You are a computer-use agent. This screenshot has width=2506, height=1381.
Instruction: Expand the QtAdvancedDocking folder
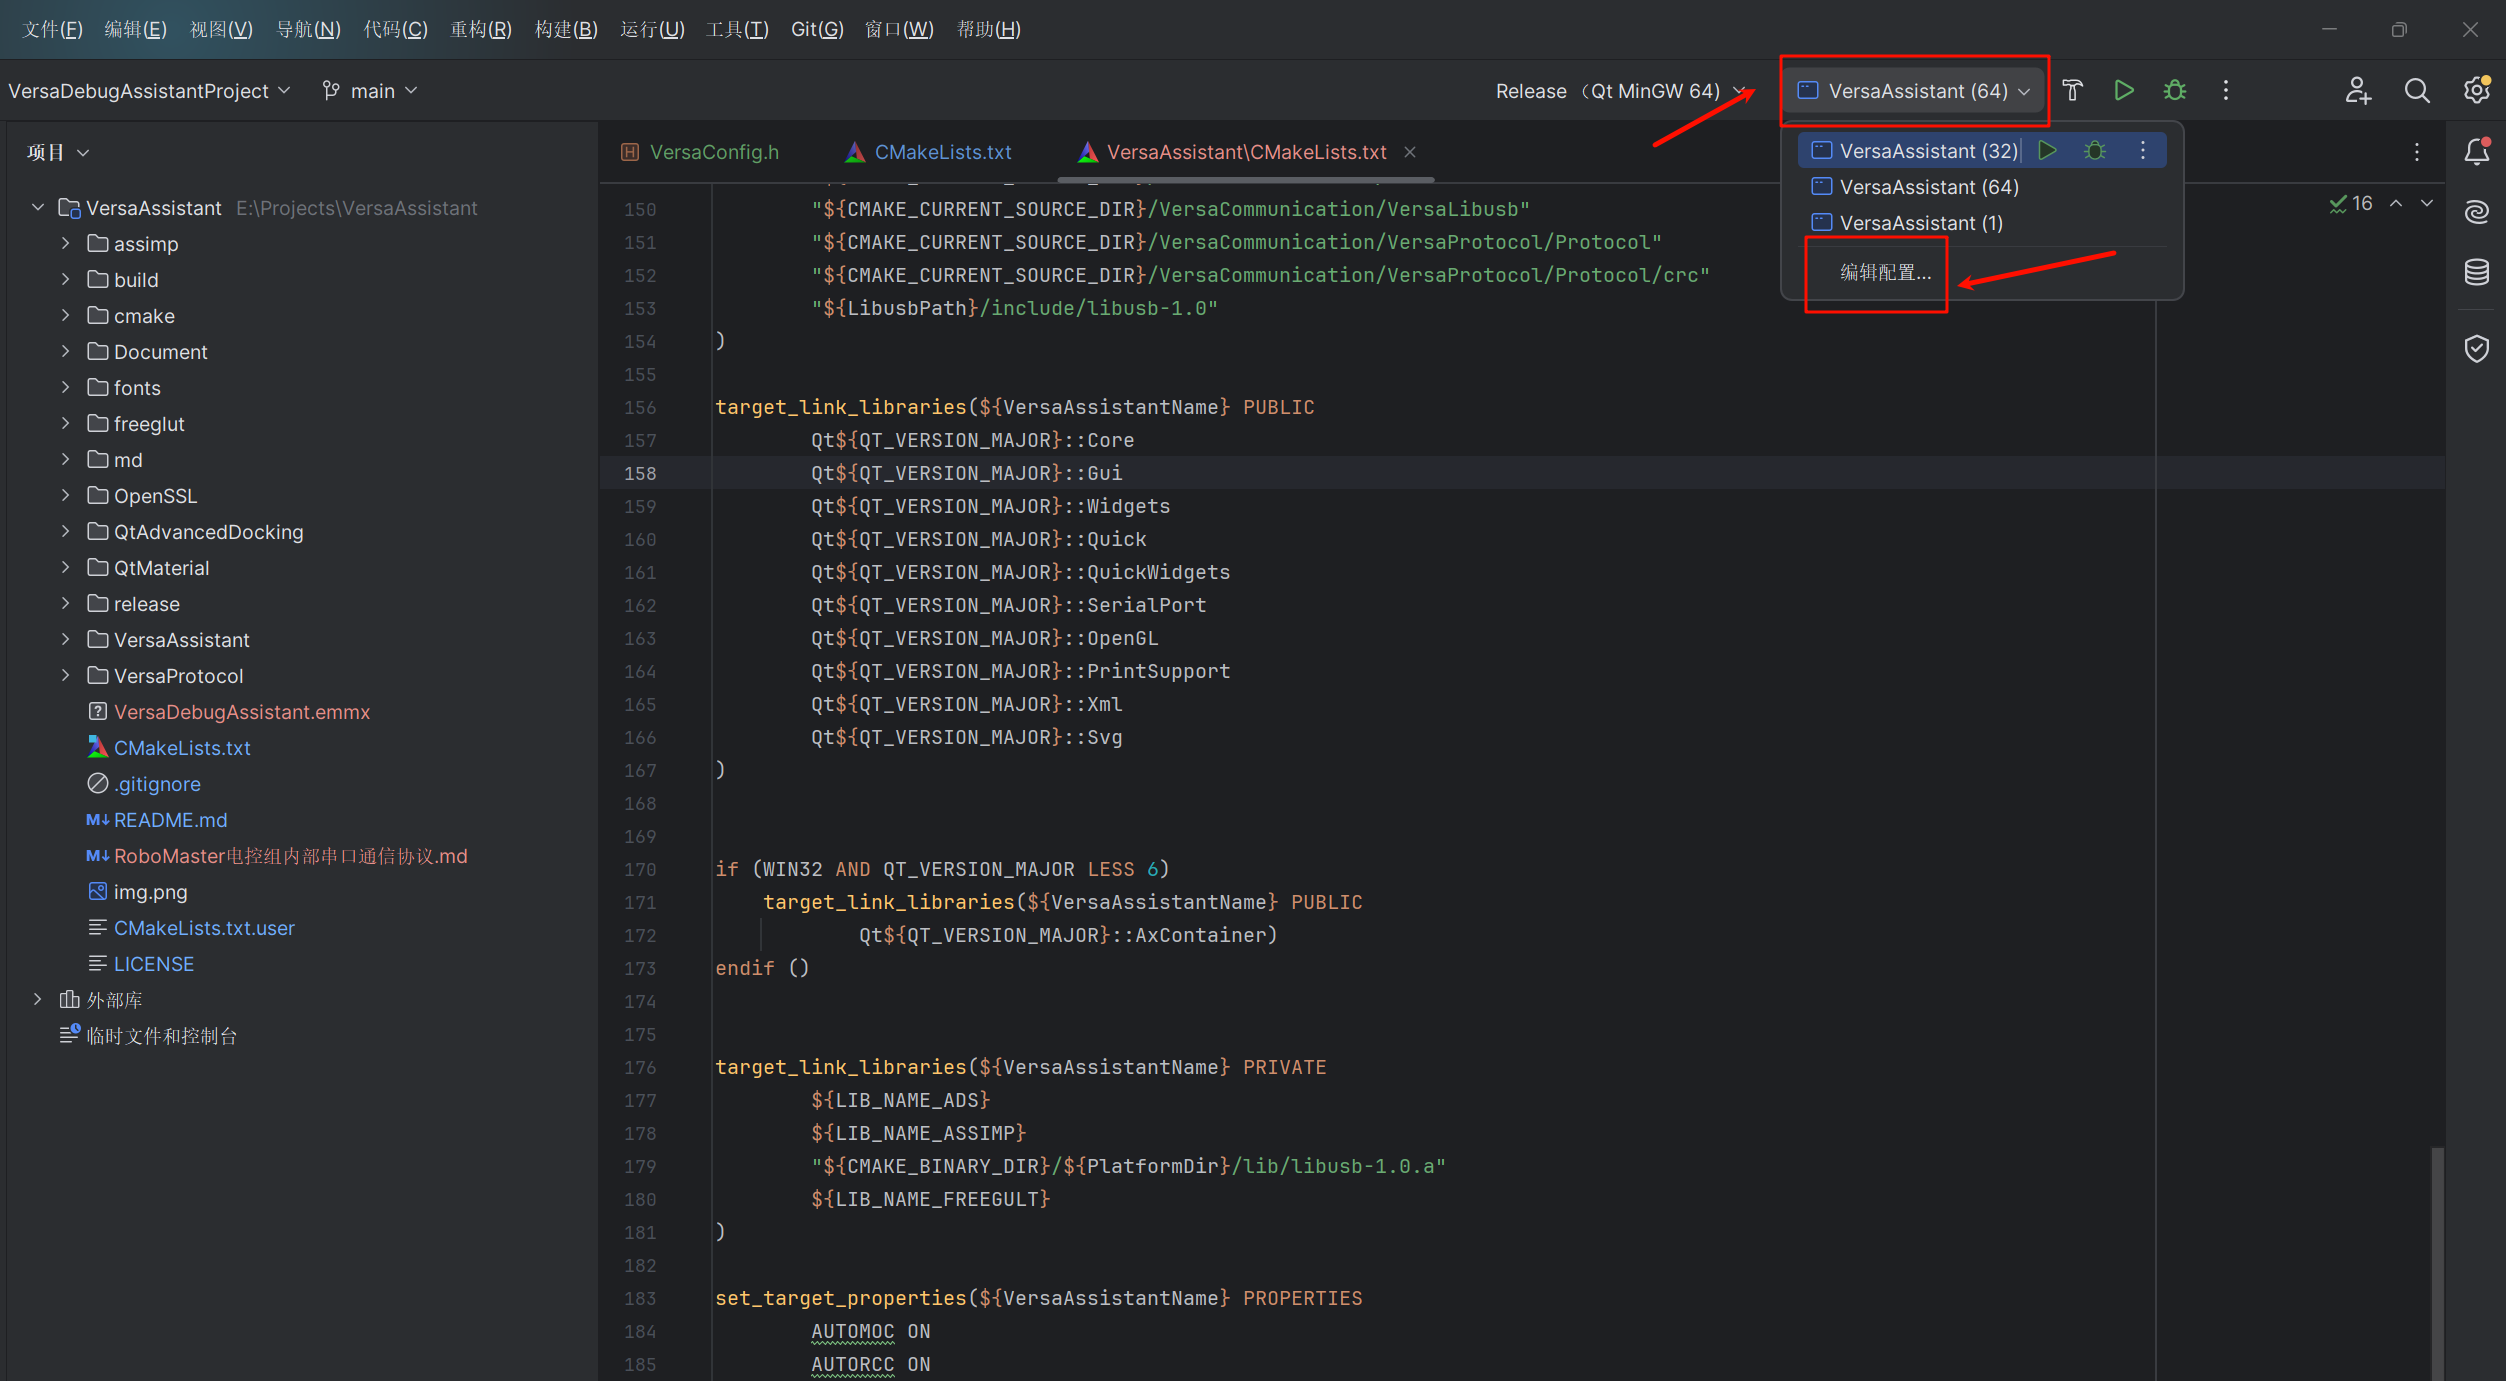click(x=66, y=532)
